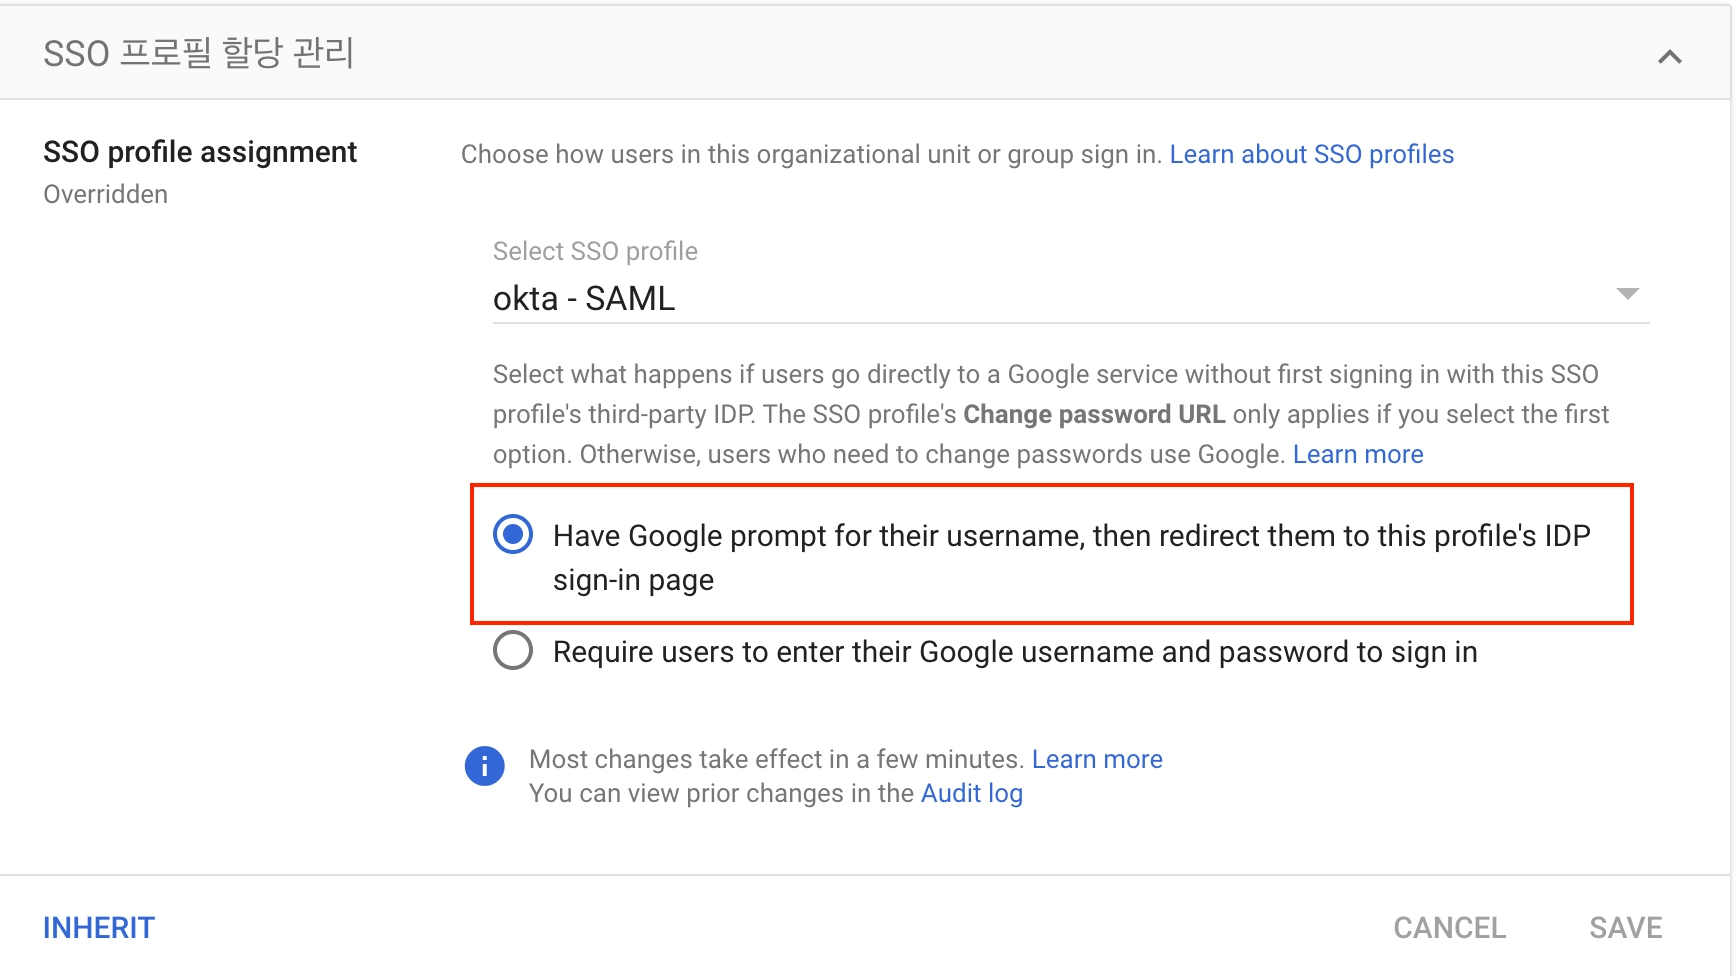The width and height of the screenshot is (1736, 976).
Task: Click the bold Change password URL text
Action: tap(1093, 414)
